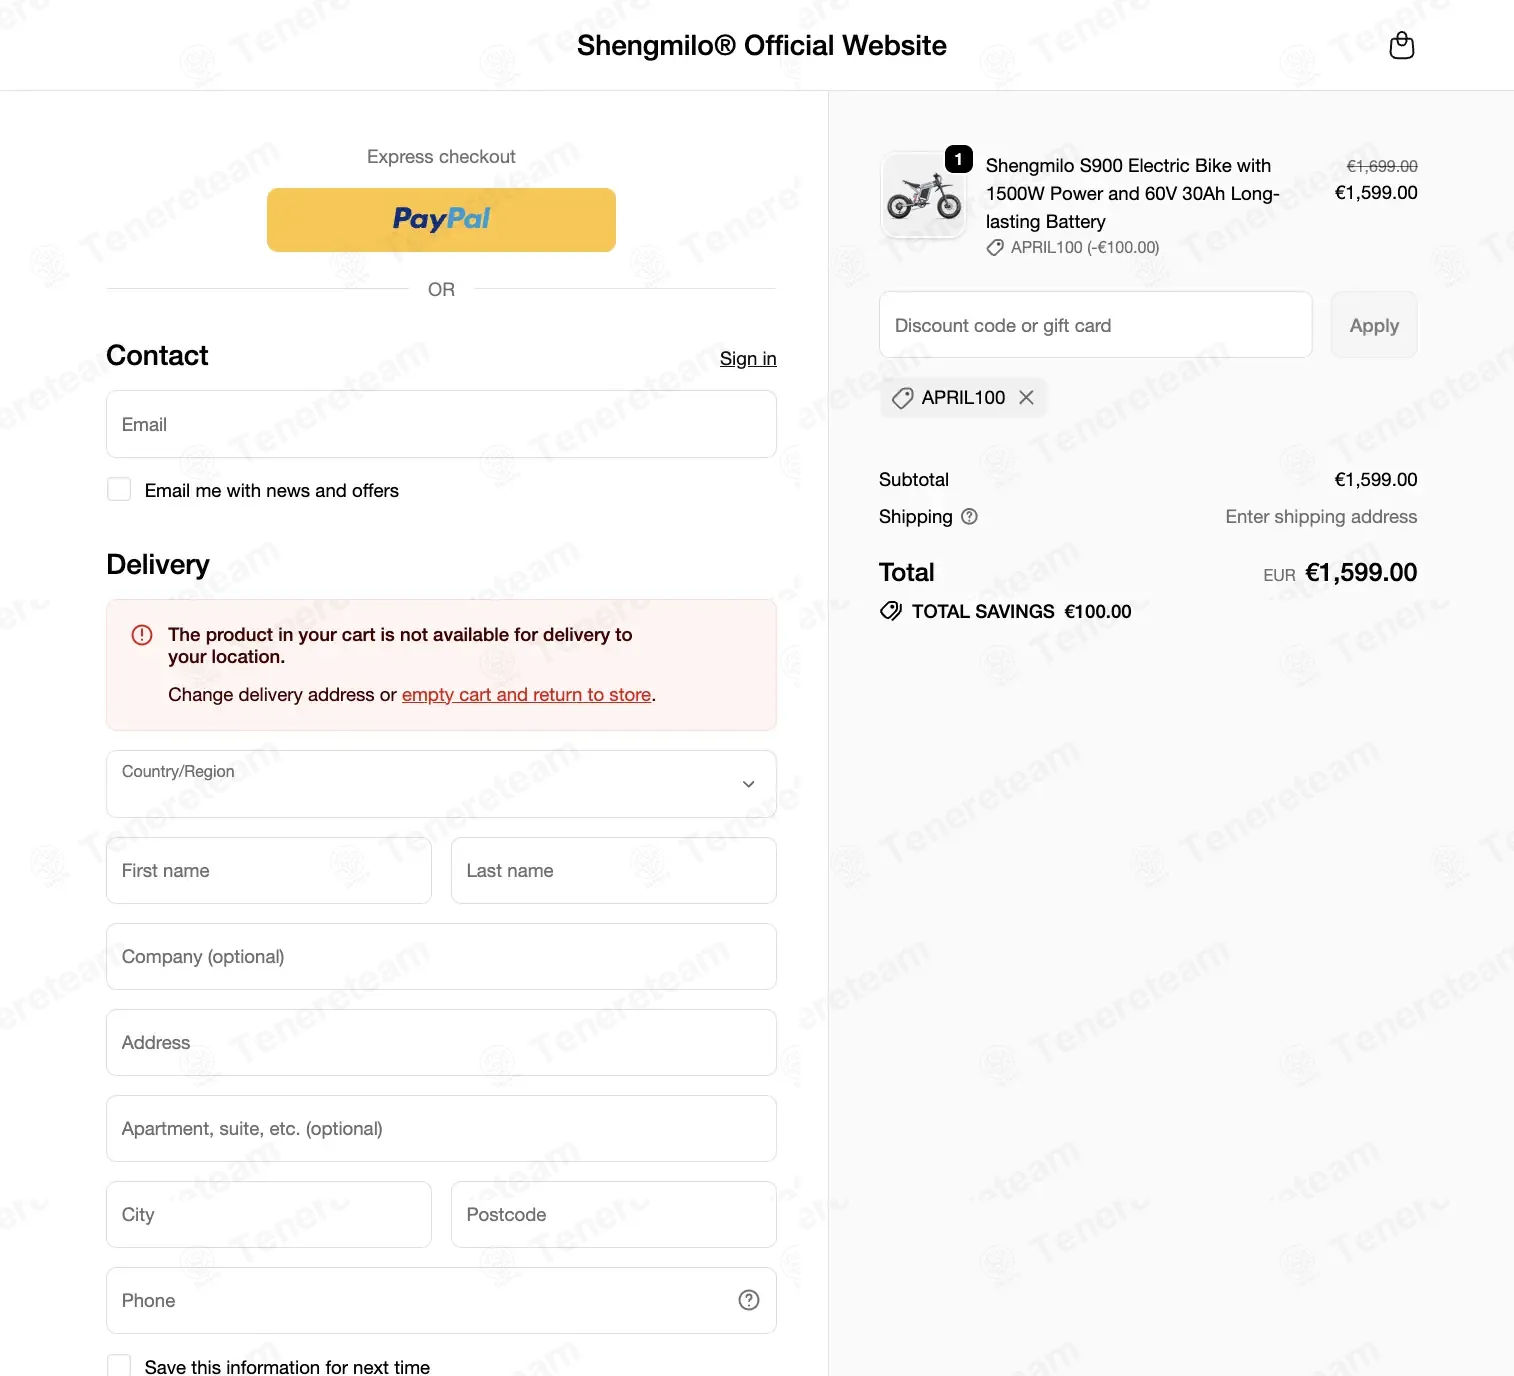Click the Discount code or gift card field
Image resolution: width=1514 pixels, height=1376 pixels.
(x=1095, y=325)
